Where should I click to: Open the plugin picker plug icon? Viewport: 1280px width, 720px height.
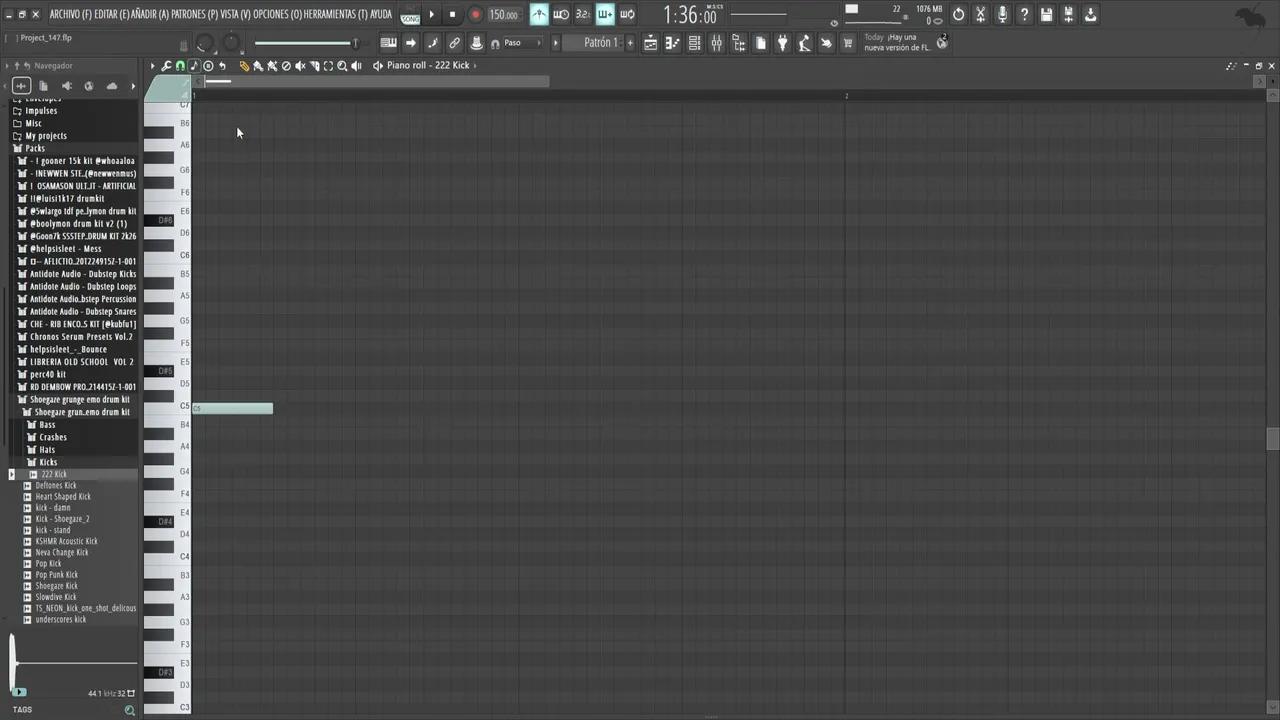pos(783,43)
